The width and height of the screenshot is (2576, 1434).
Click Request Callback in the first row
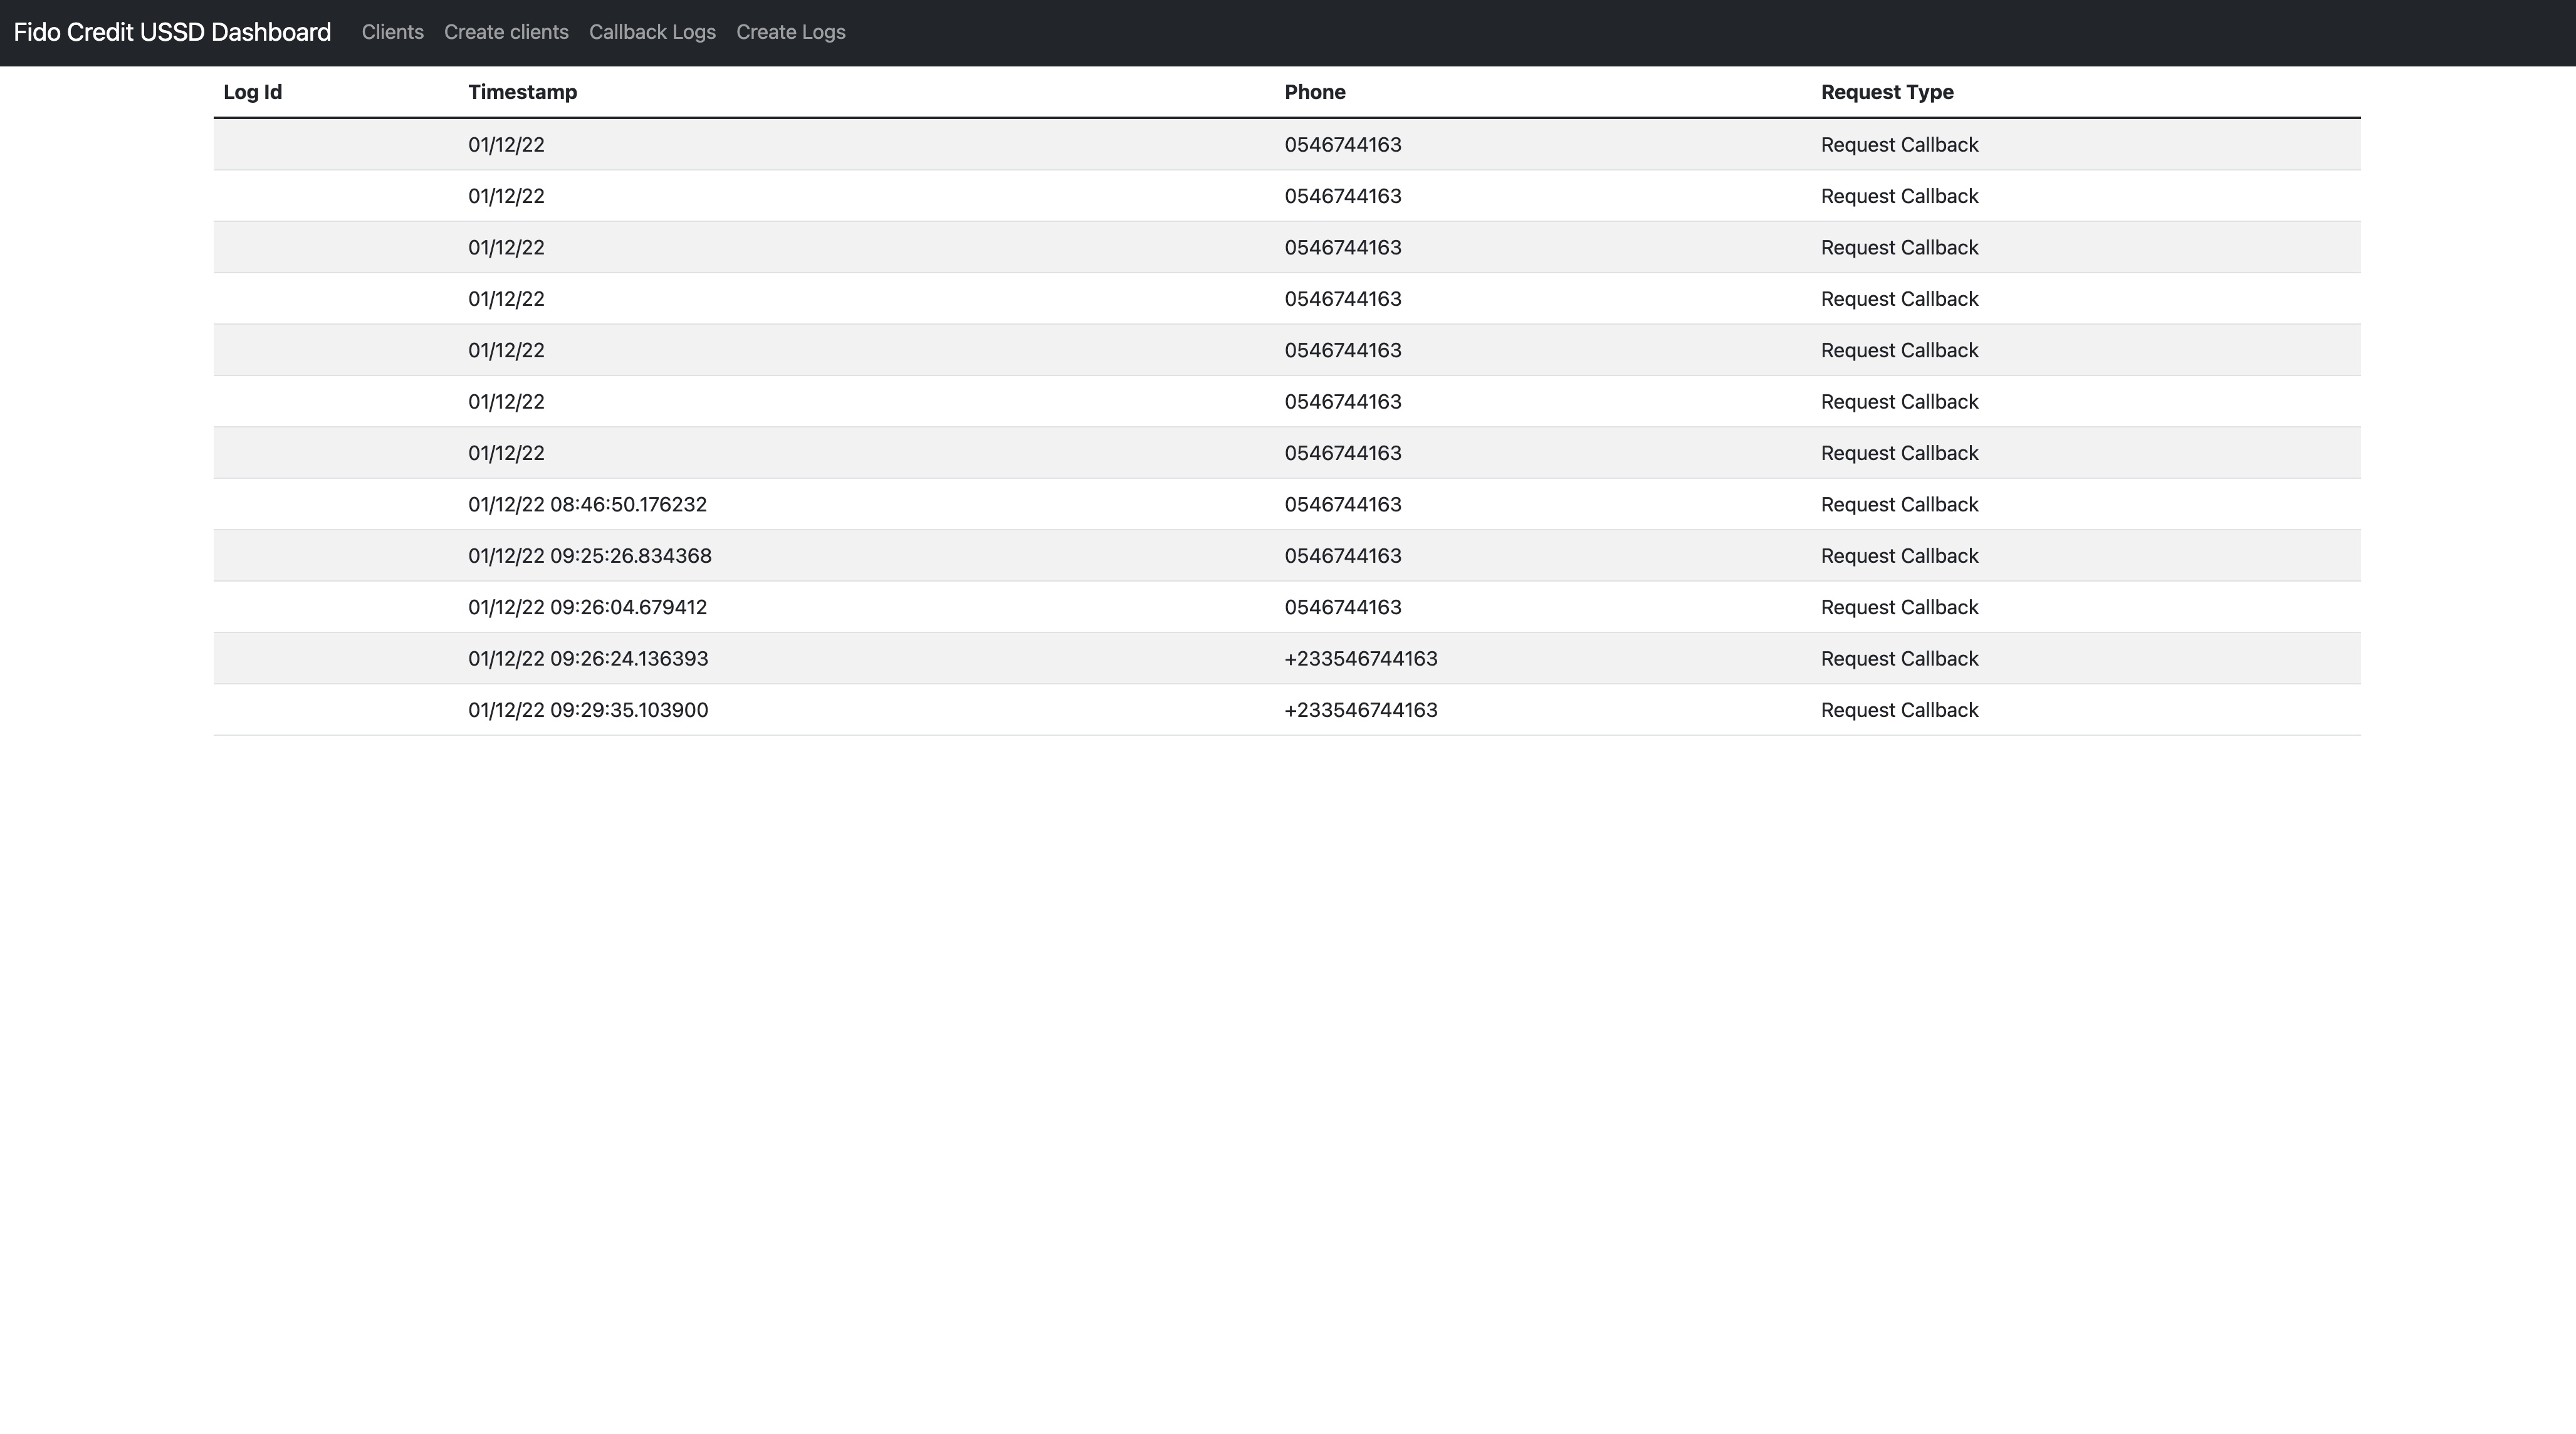(x=1898, y=145)
